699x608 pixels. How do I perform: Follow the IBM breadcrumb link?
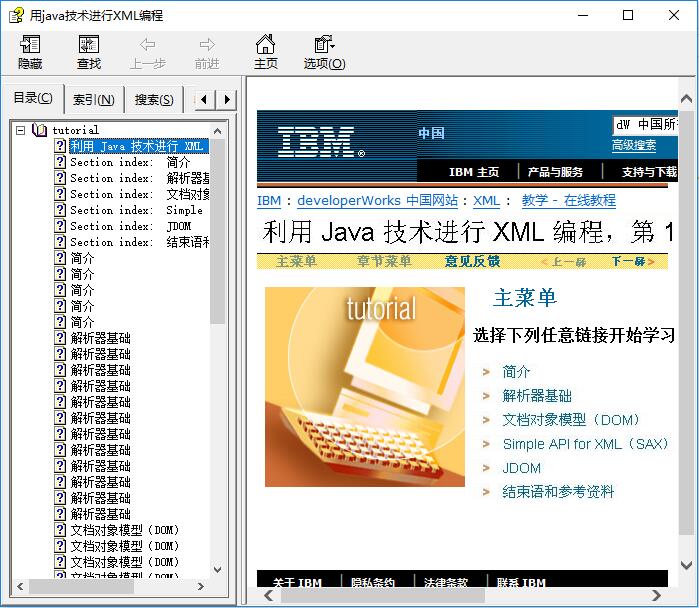(x=269, y=201)
